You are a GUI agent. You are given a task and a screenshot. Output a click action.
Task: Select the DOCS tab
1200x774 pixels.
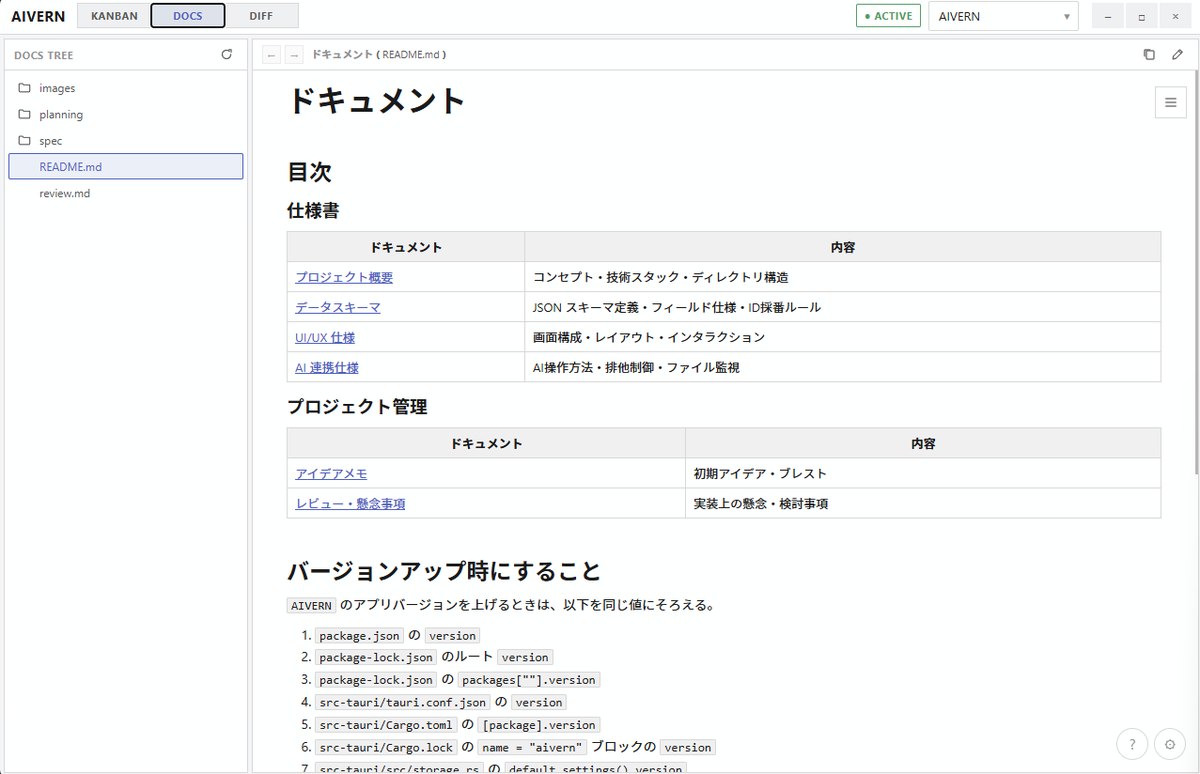click(187, 16)
